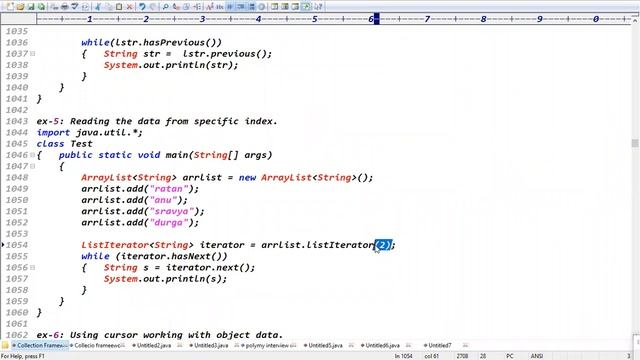
Task: Switch to the Untitled2.java tab
Action: click(x=154, y=345)
